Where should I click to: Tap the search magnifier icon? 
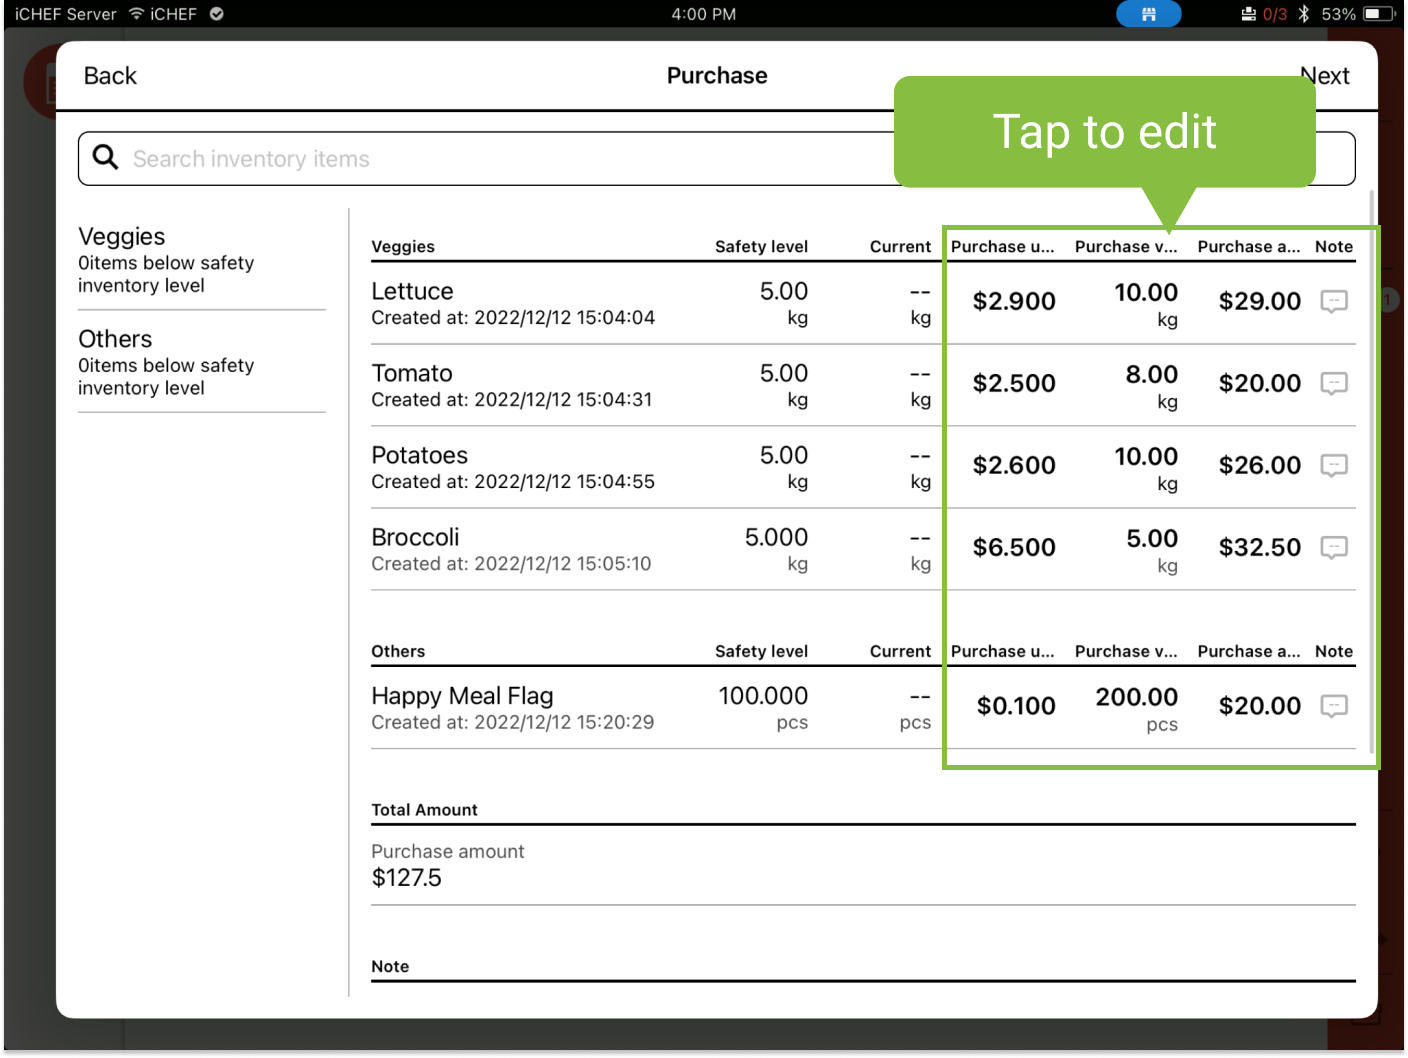tap(105, 158)
